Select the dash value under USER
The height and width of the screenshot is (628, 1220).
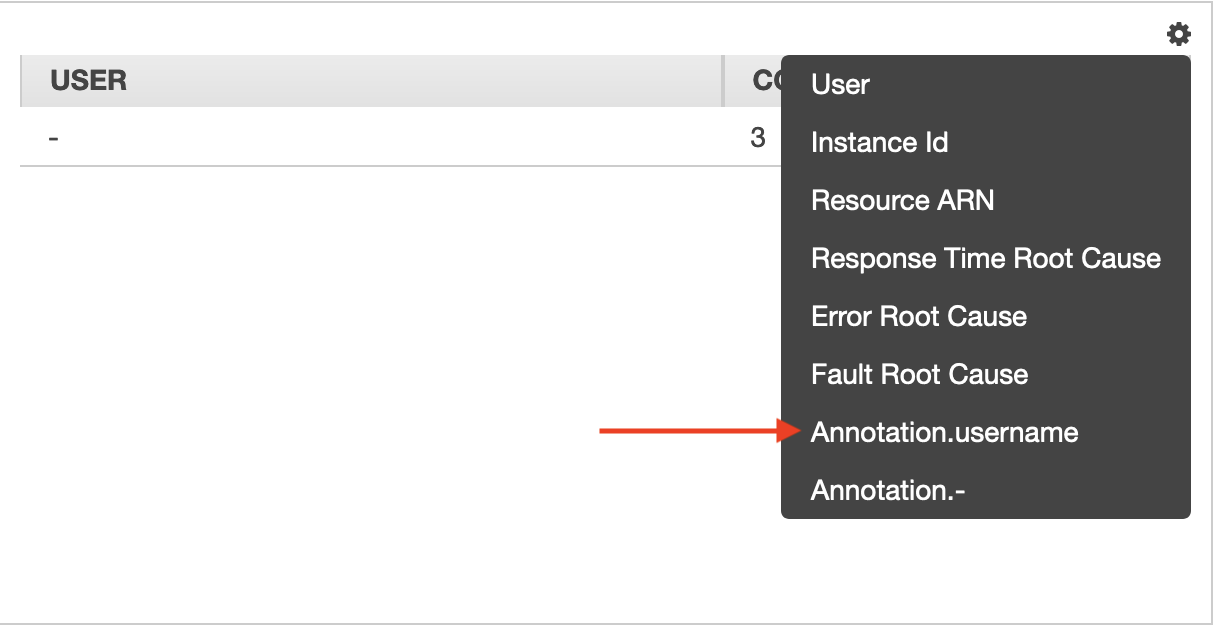(x=54, y=138)
